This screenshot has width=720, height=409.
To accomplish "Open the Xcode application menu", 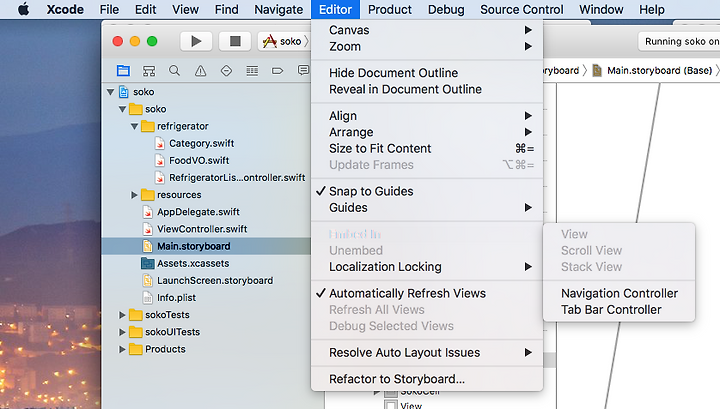I will click(x=65, y=9).
